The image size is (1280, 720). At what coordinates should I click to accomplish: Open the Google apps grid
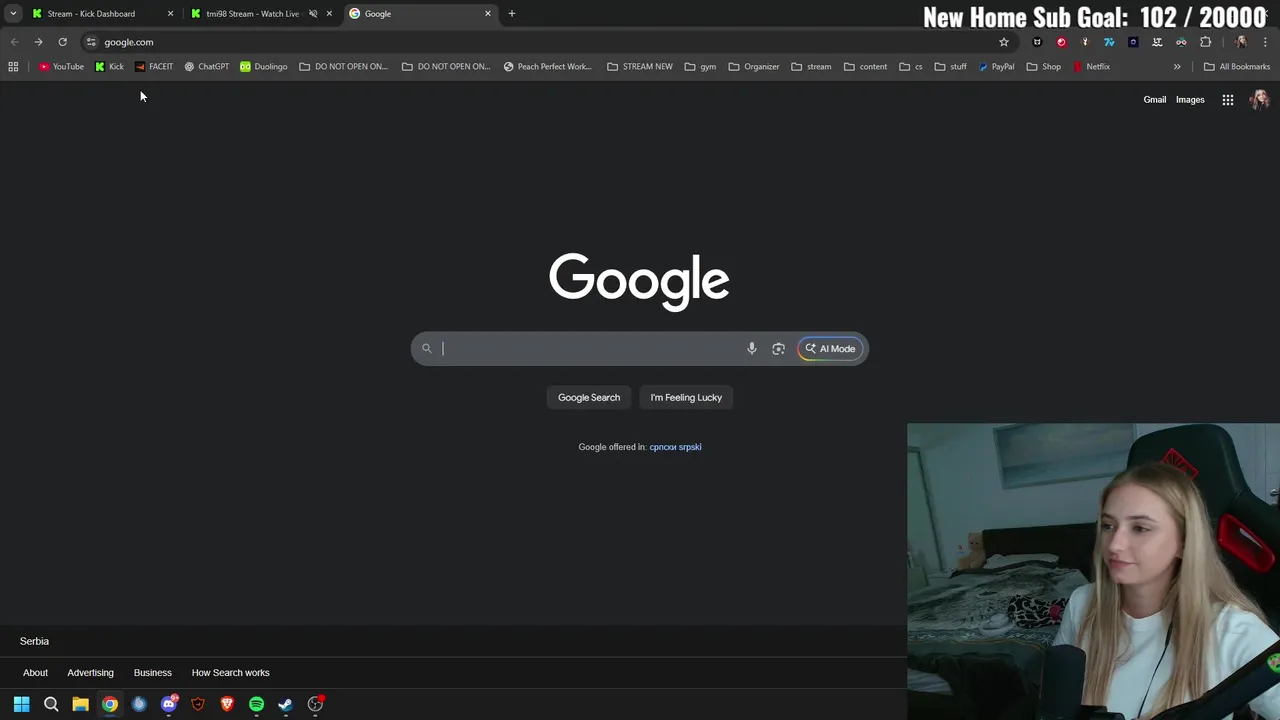click(x=1228, y=99)
